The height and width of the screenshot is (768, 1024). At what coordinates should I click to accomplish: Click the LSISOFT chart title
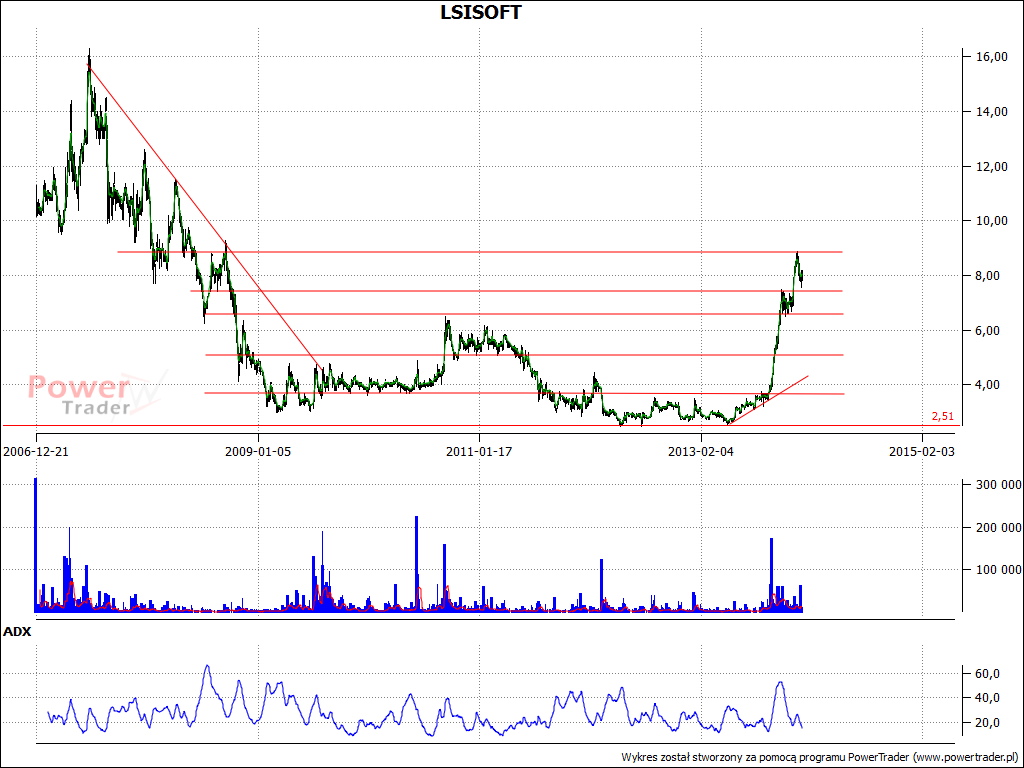pyautogui.click(x=481, y=12)
